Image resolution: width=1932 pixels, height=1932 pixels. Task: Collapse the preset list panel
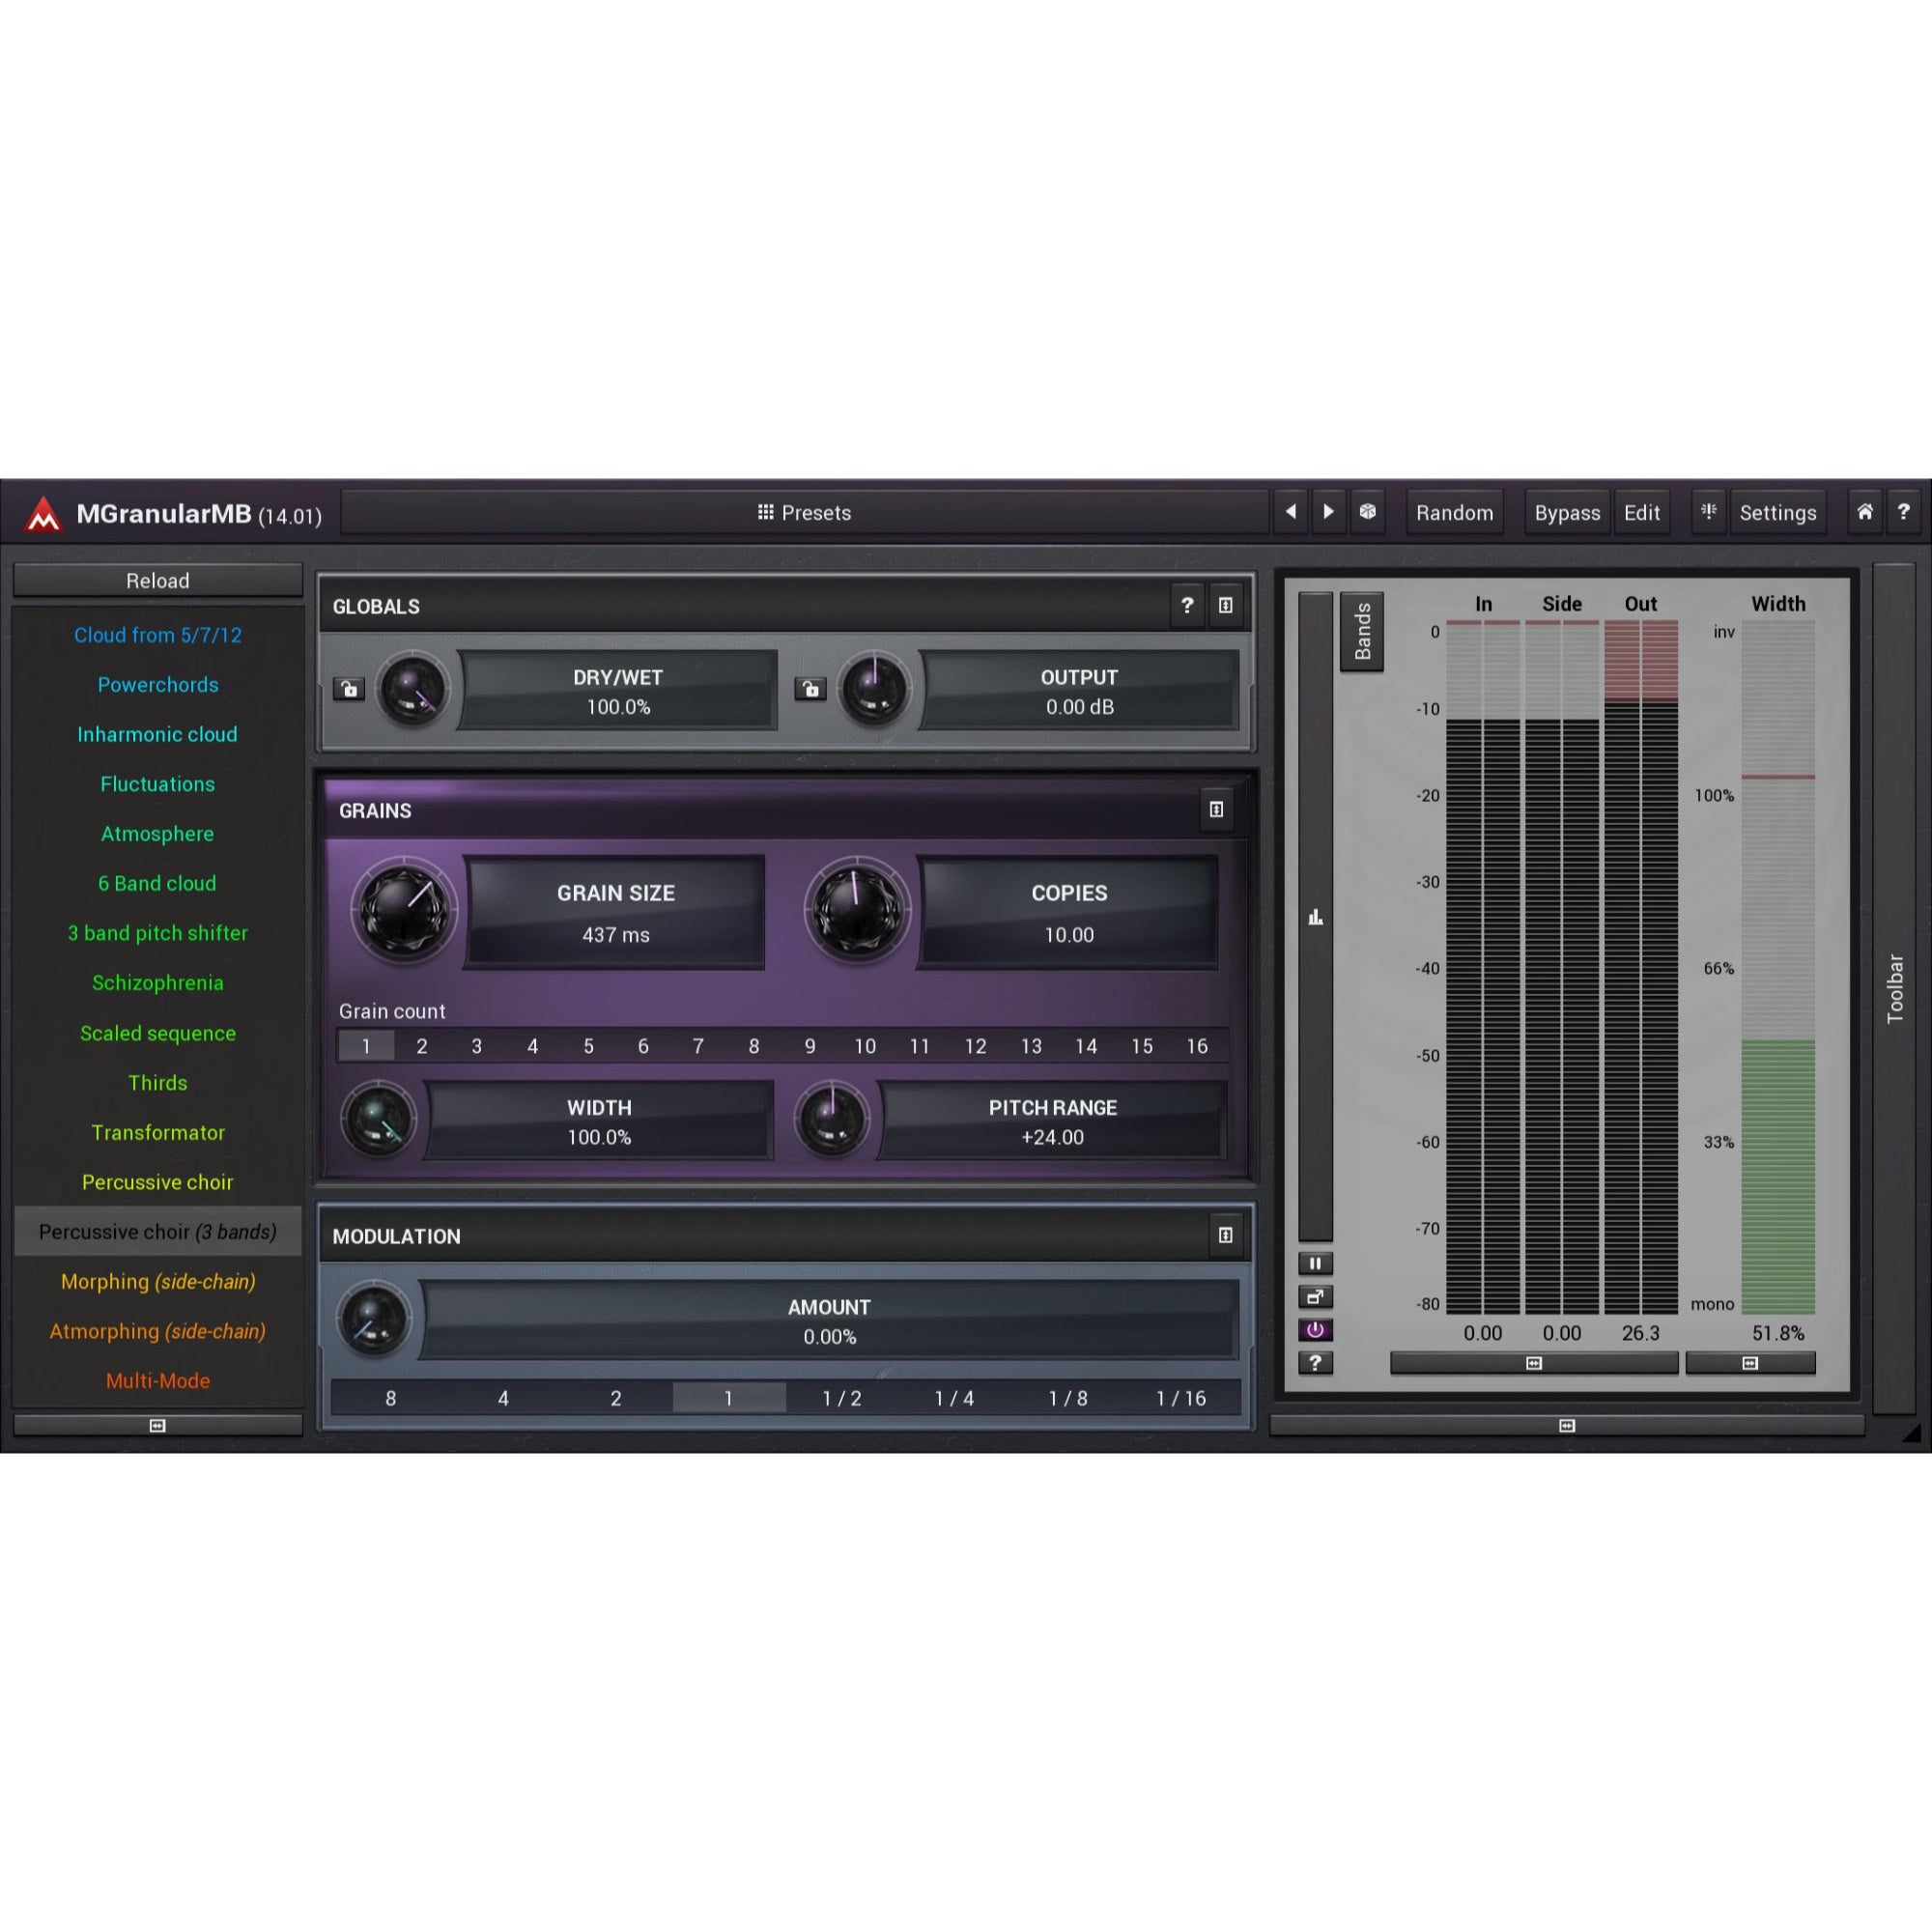[x=157, y=1425]
